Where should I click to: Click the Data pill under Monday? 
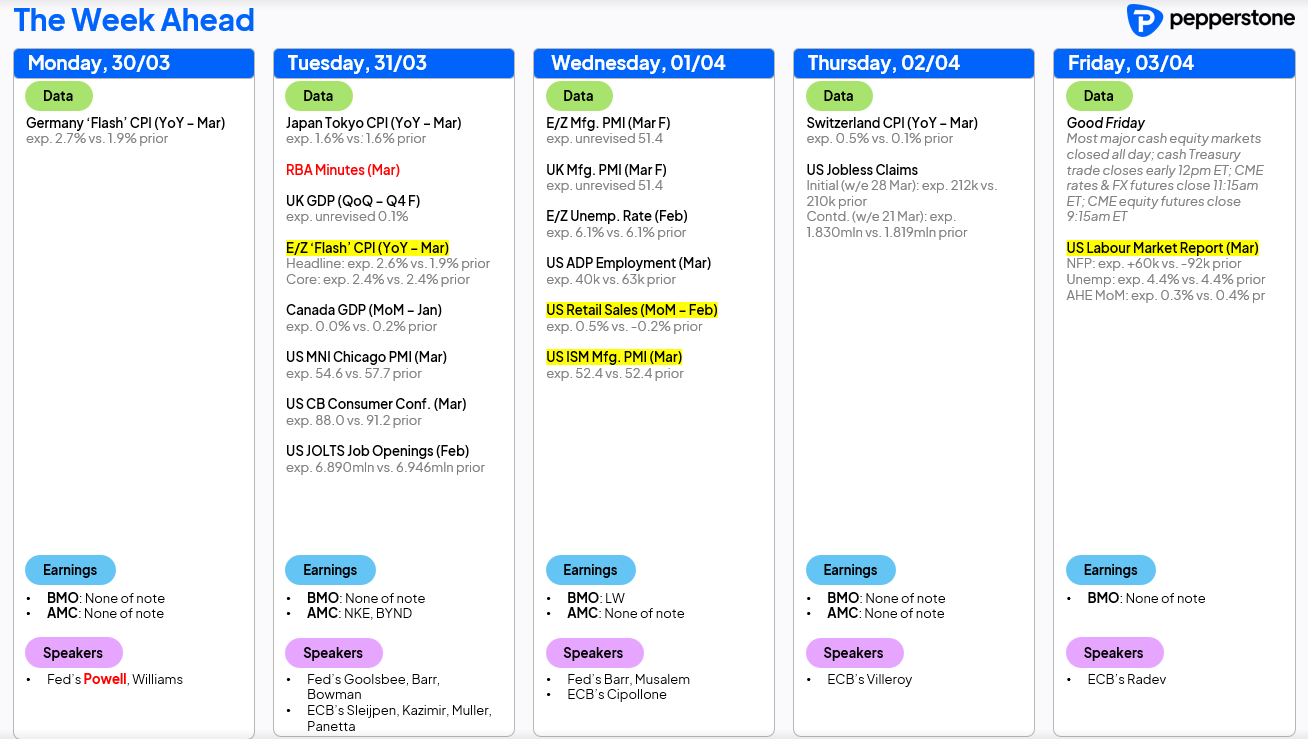tap(58, 96)
